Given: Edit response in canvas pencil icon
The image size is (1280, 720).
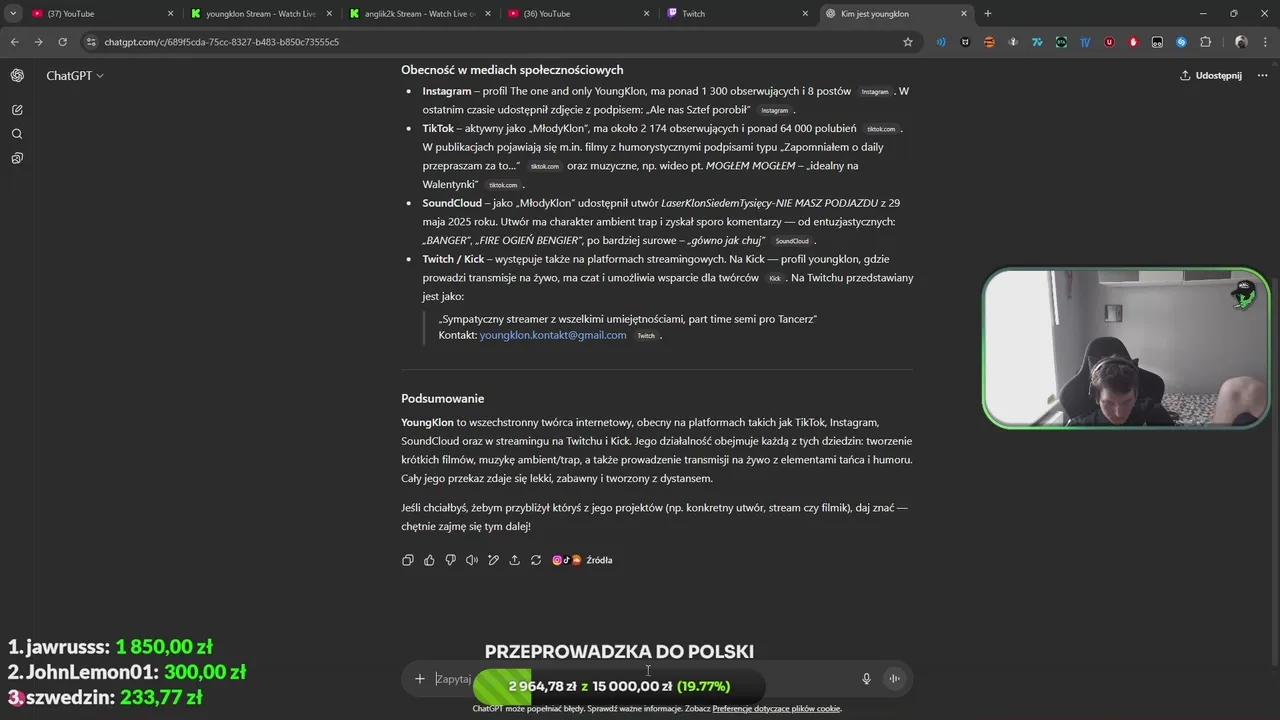Looking at the screenshot, I should (x=493, y=560).
